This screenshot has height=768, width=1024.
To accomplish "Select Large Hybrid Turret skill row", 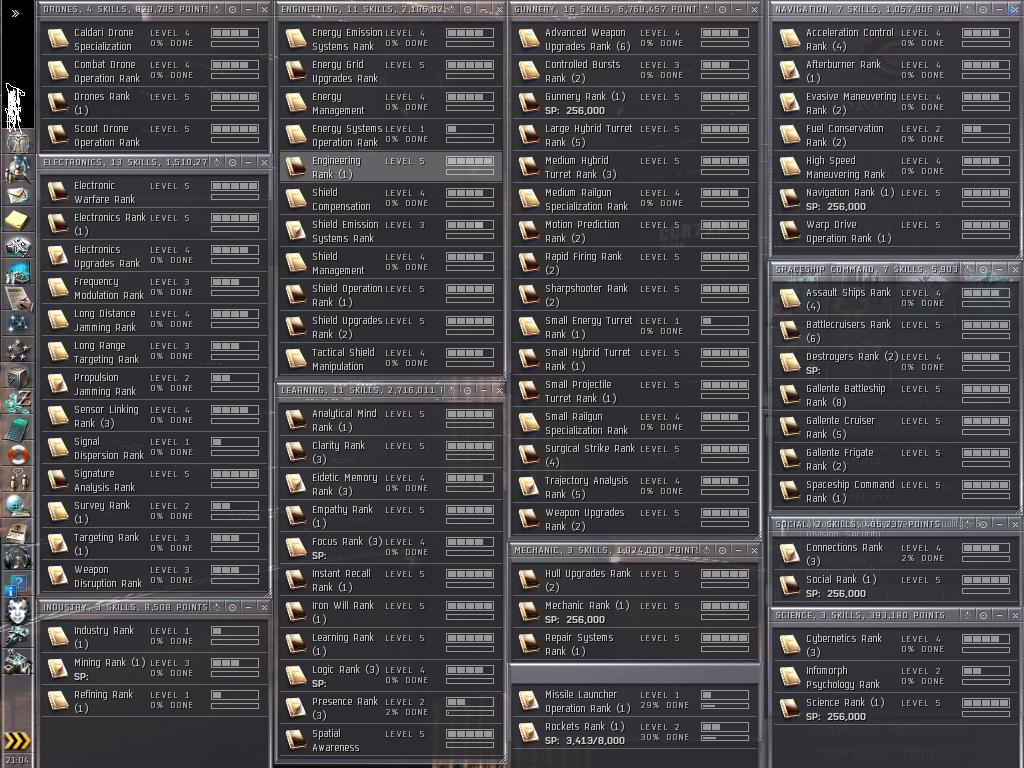I will pyautogui.click(x=635, y=135).
